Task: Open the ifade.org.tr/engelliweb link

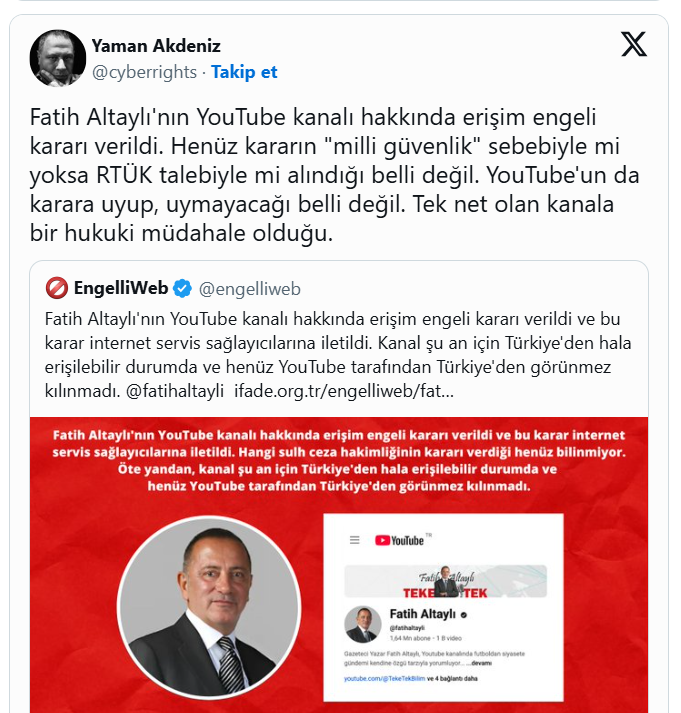Action: 344,391
